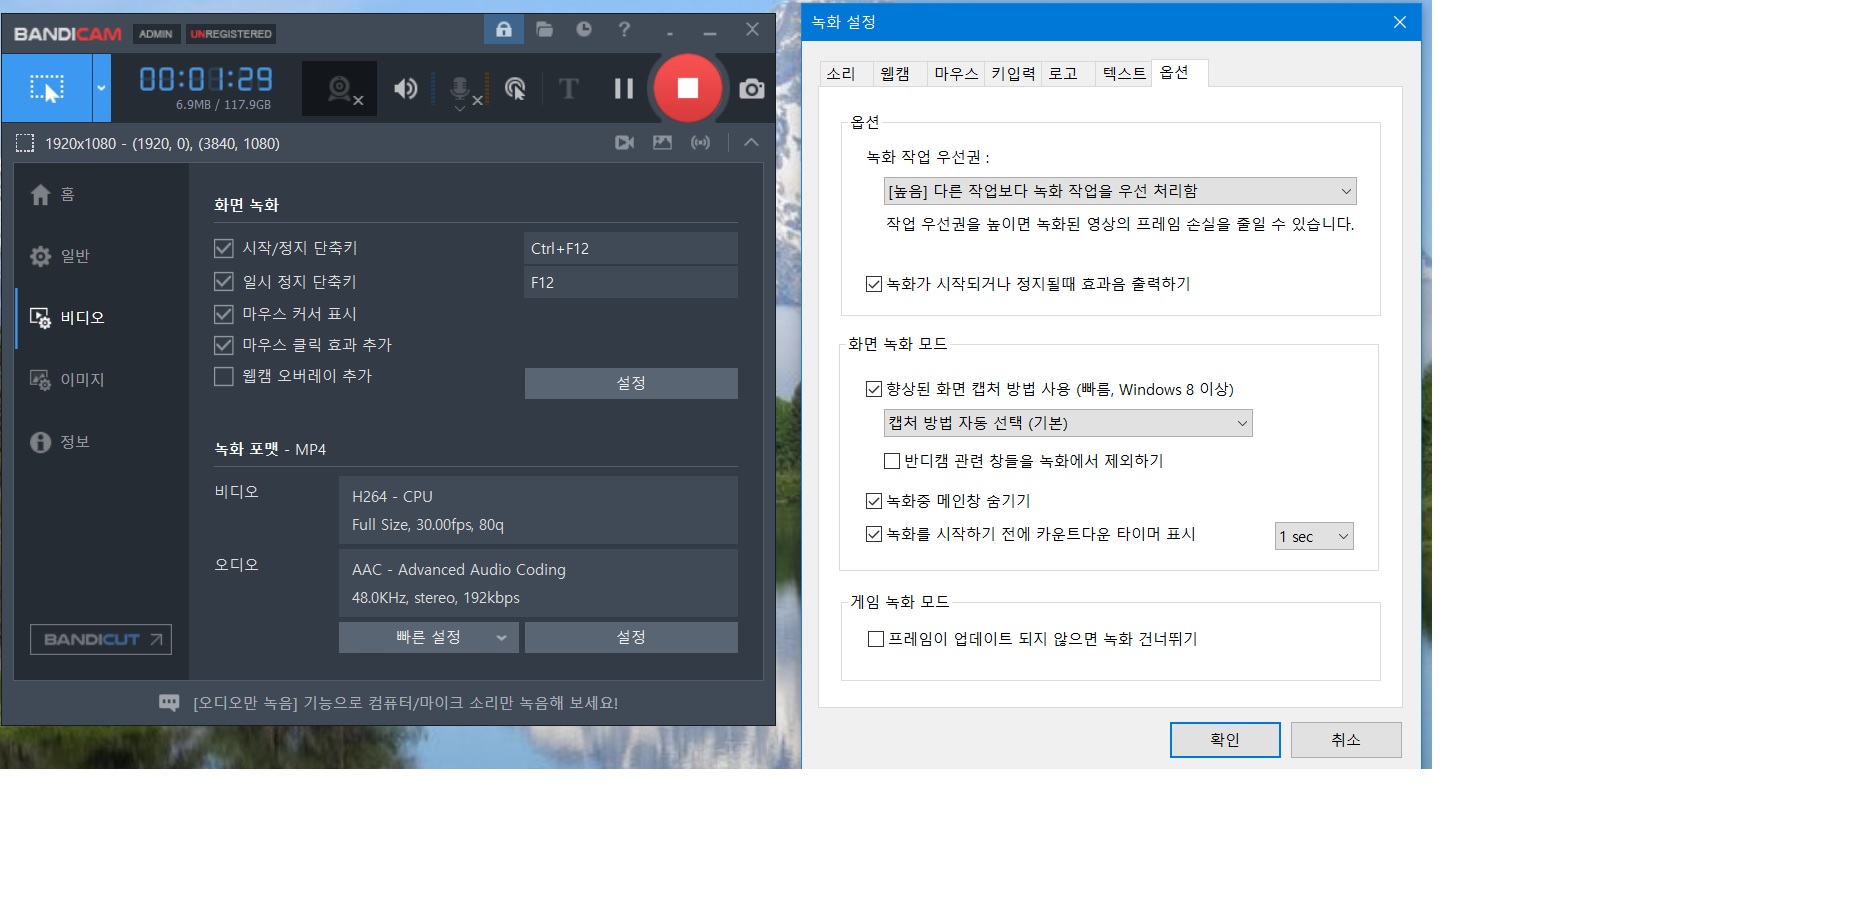Switch to the 키입력 tab
The width and height of the screenshot is (1851, 914).
tap(1013, 73)
